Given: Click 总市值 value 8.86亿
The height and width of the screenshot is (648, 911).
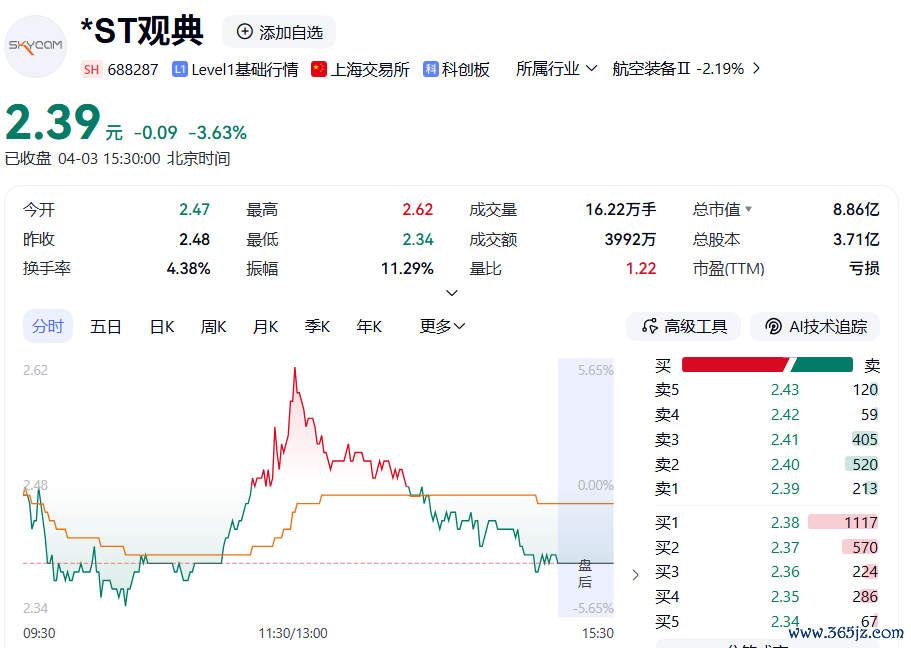Looking at the screenshot, I should tap(856, 209).
